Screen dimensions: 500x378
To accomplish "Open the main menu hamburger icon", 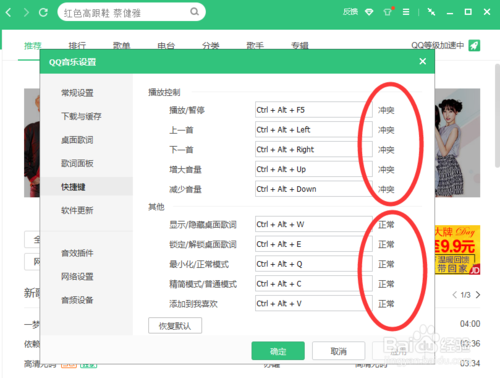I will click(x=406, y=12).
